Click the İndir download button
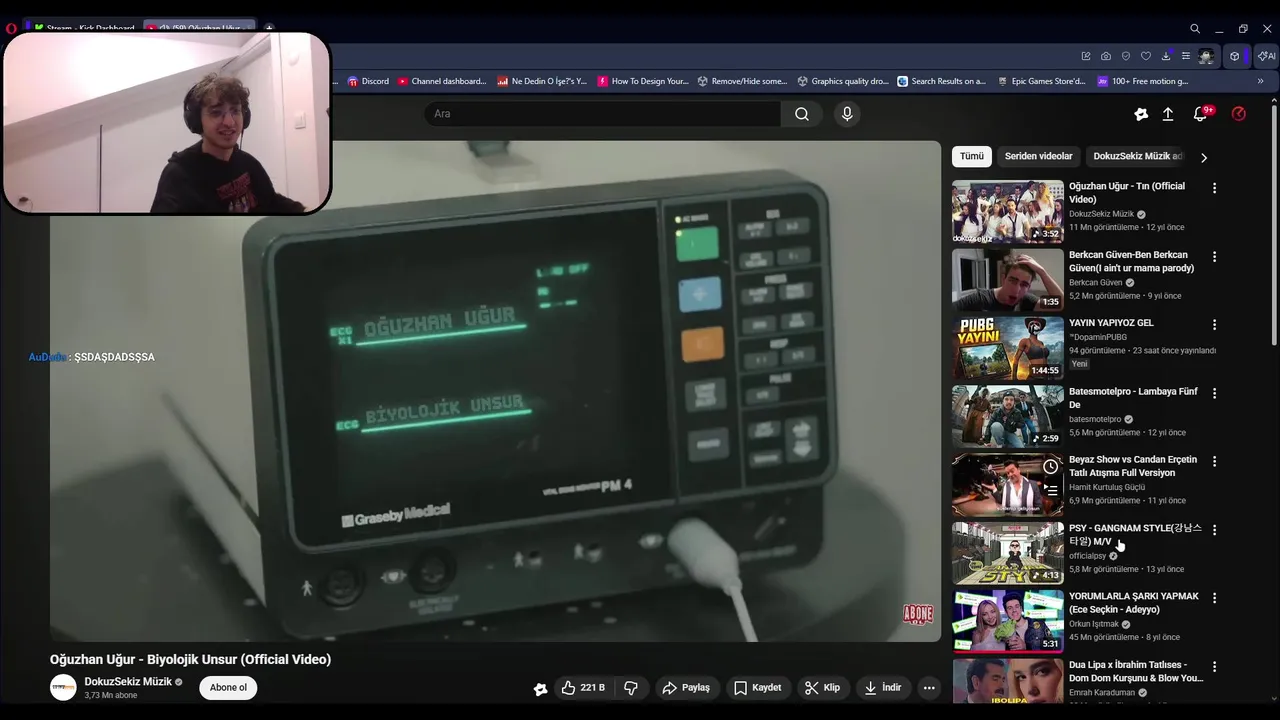The height and width of the screenshot is (720, 1280). pyautogui.click(x=883, y=688)
